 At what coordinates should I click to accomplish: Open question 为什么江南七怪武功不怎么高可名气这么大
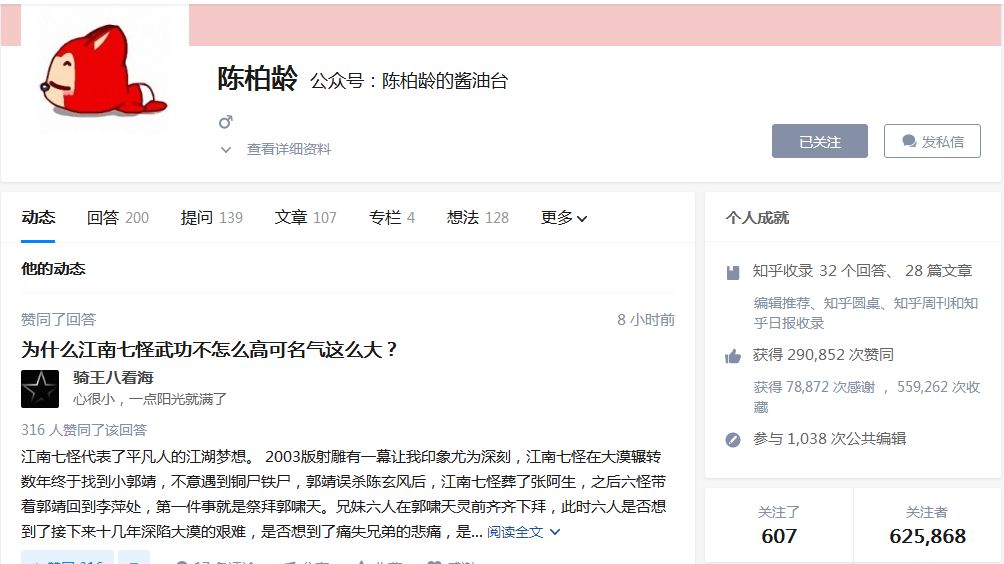[209, 350]
